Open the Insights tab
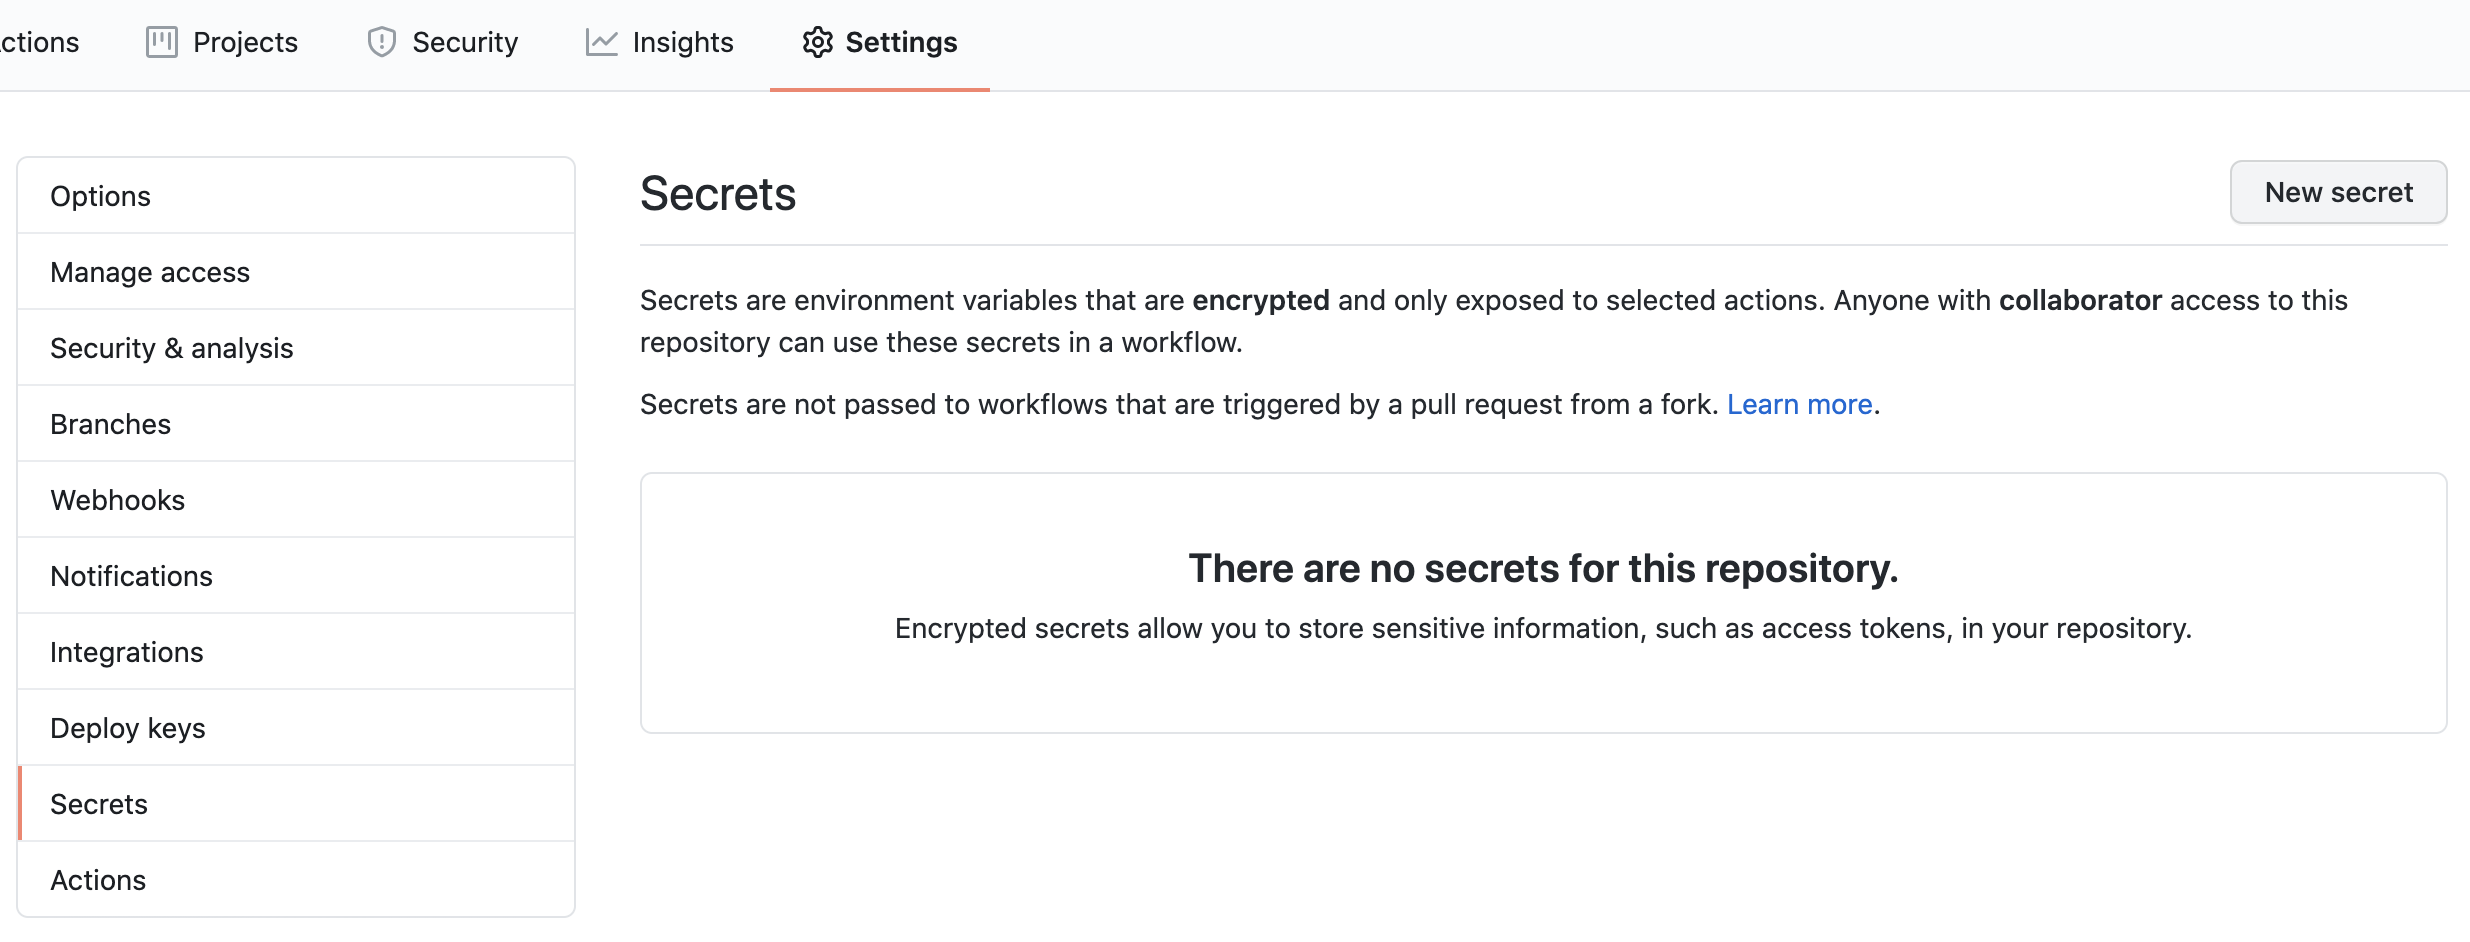 pos(683,42)
